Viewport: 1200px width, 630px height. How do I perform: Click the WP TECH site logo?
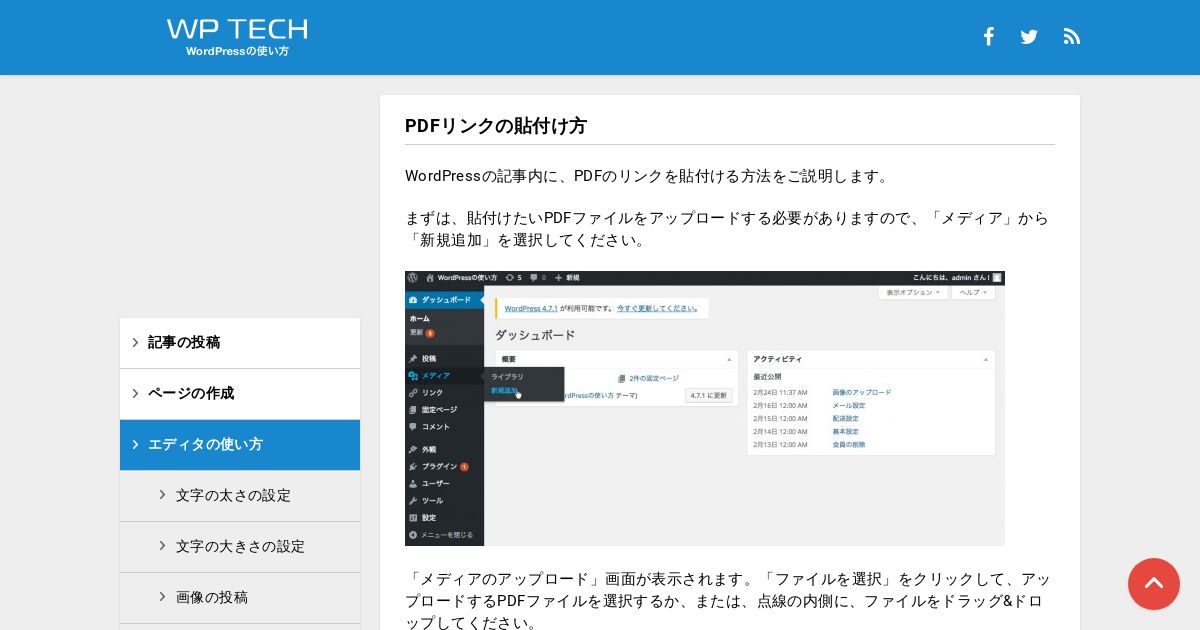point(237,30)
